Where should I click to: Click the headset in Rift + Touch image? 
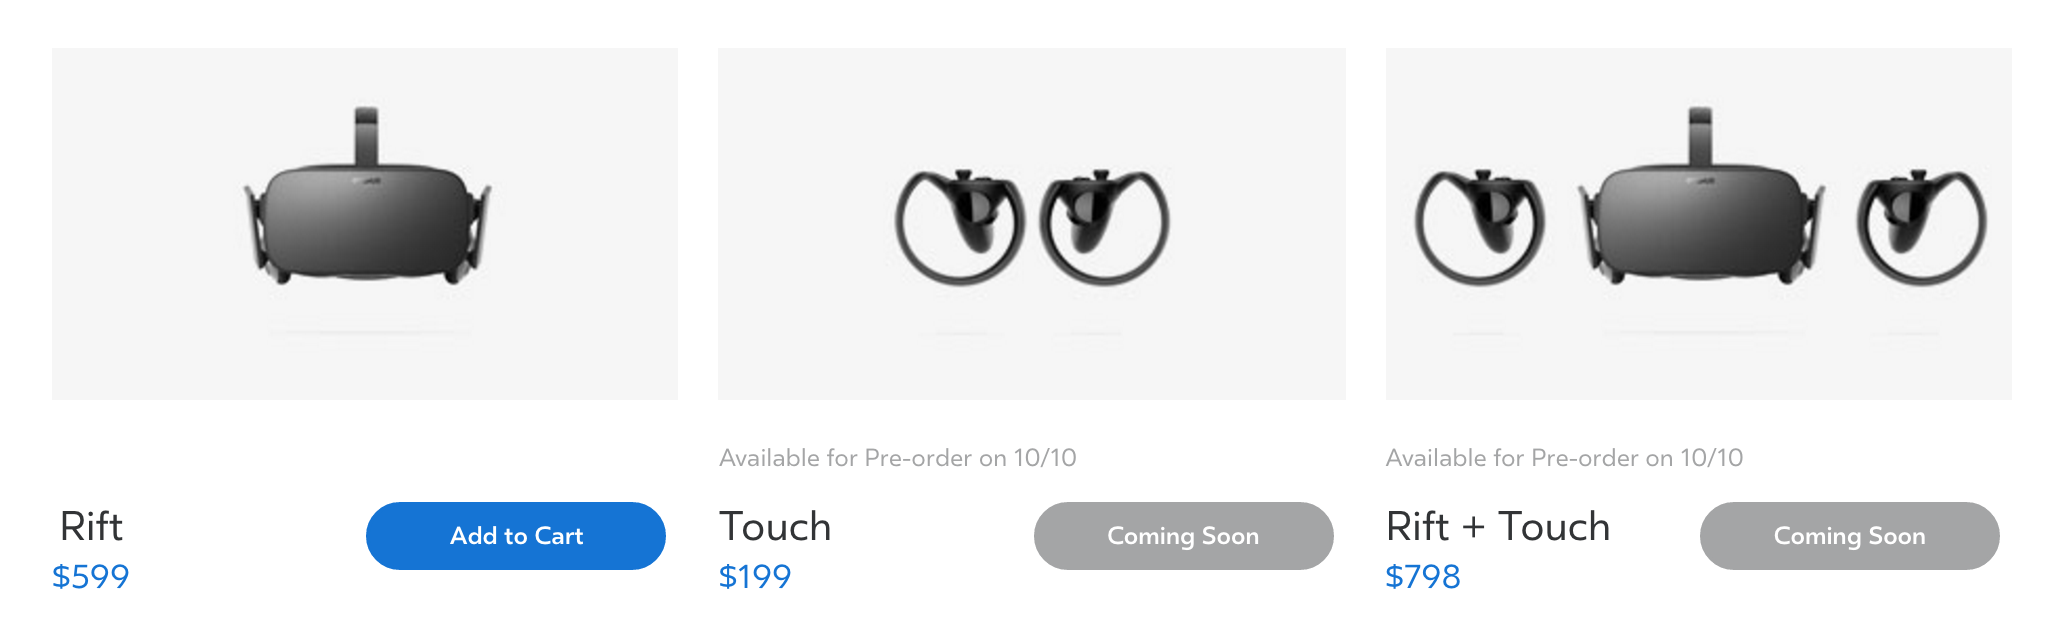[x=1700, y=197]
